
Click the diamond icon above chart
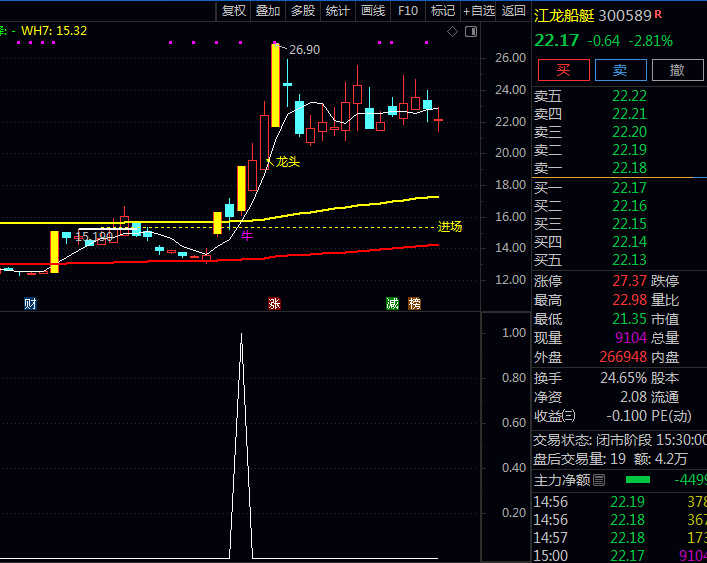[452, 32]
